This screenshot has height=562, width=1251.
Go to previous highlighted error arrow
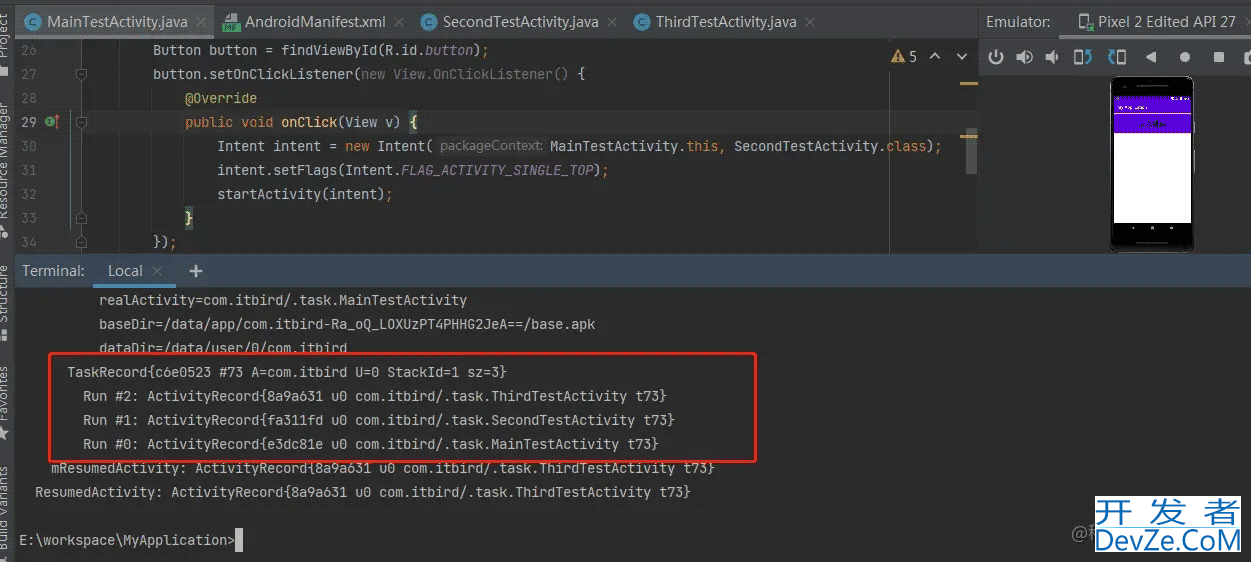tap(935, 57)
